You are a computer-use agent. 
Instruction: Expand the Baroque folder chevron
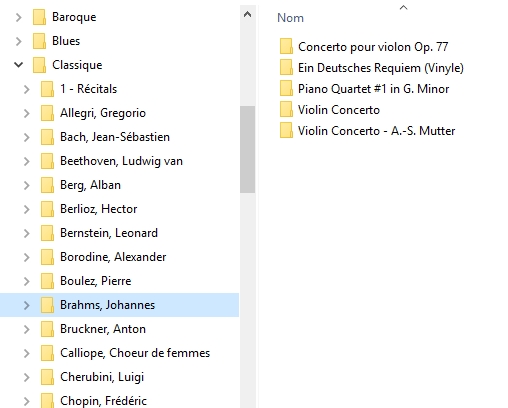pos(19,17)
